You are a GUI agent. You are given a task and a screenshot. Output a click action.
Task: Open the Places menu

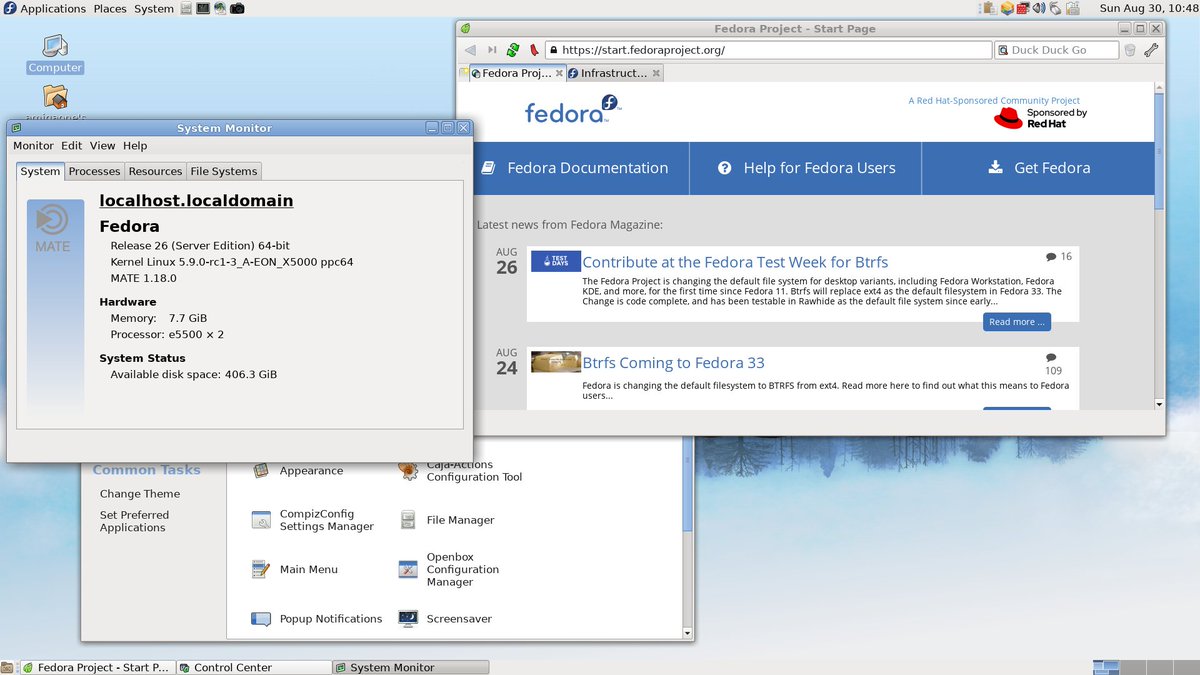pyautogui.click(x=110, y=8)
